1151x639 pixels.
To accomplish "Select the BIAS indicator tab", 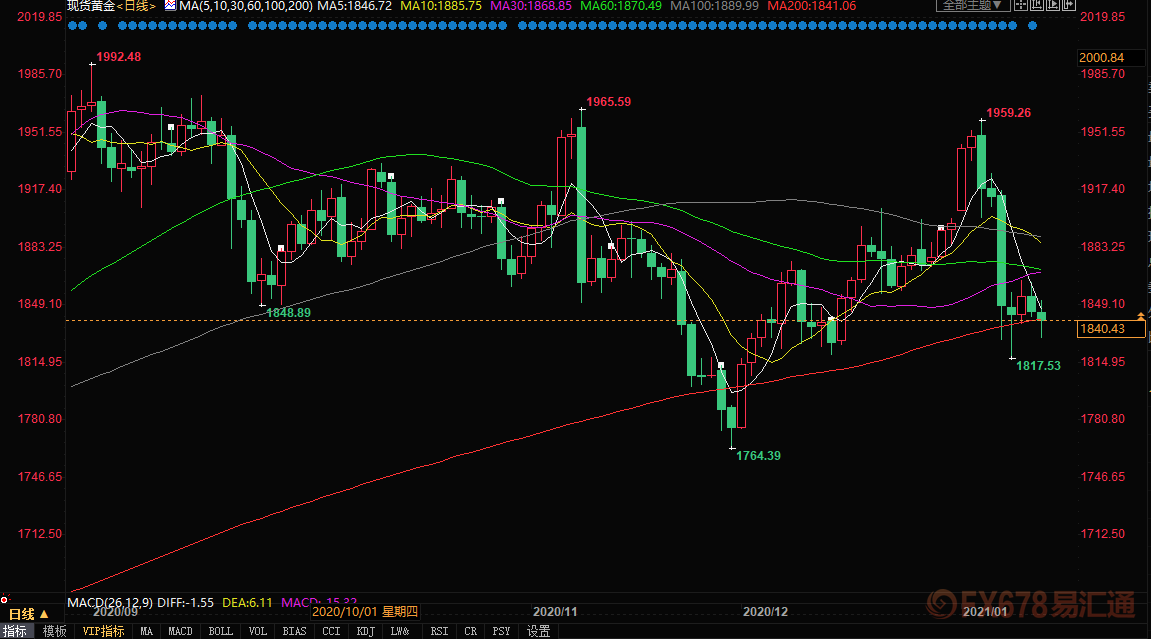I will pyautogui.click(x=294, y=631).
